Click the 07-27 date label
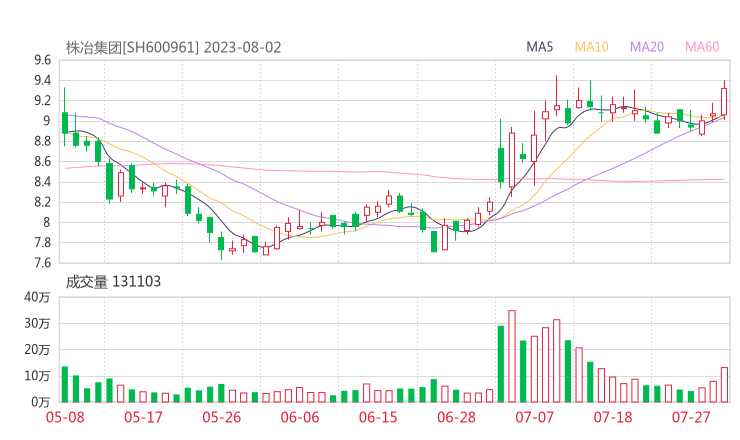Viewport: 740px width, 440px height. tap(691, 417)
